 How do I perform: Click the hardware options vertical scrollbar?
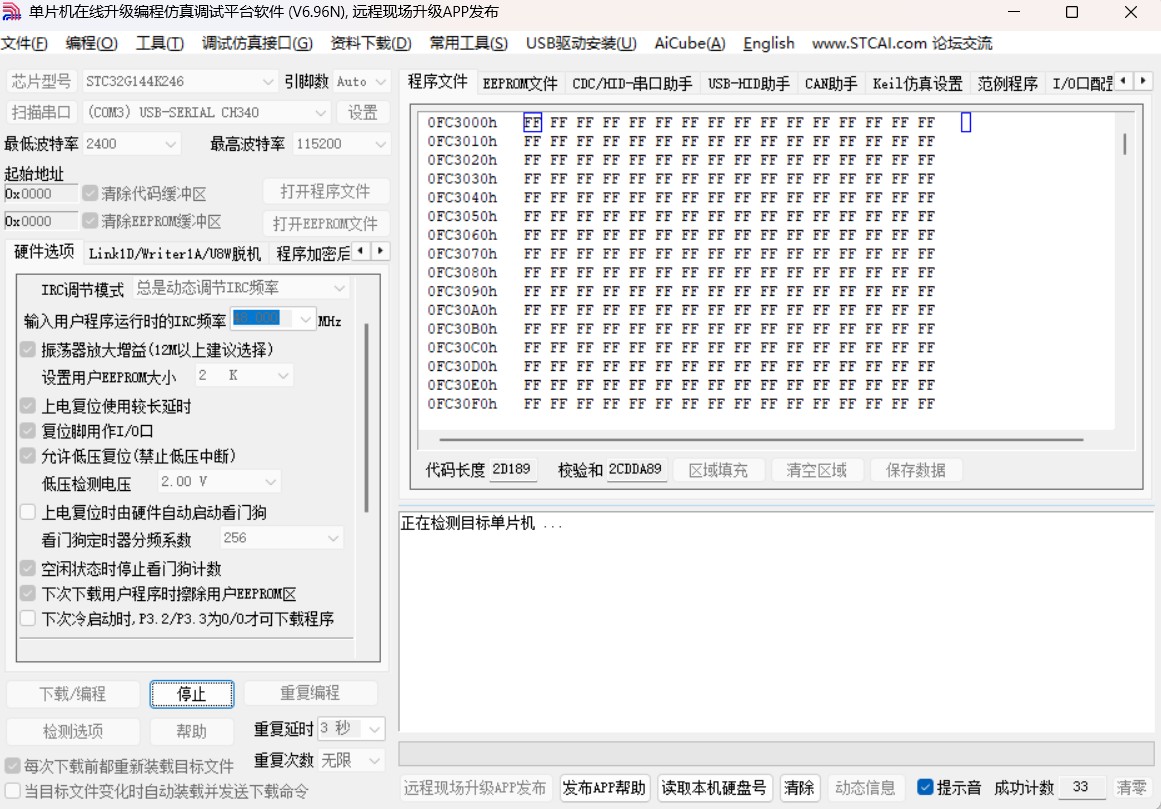click(366, 417)
